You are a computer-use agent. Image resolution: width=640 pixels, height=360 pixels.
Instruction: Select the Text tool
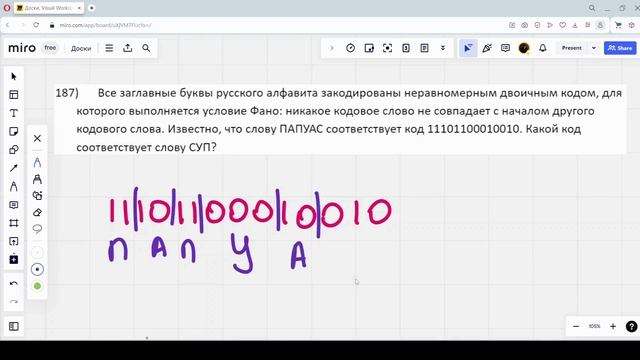pyautogui.click(x=13, y=113)
